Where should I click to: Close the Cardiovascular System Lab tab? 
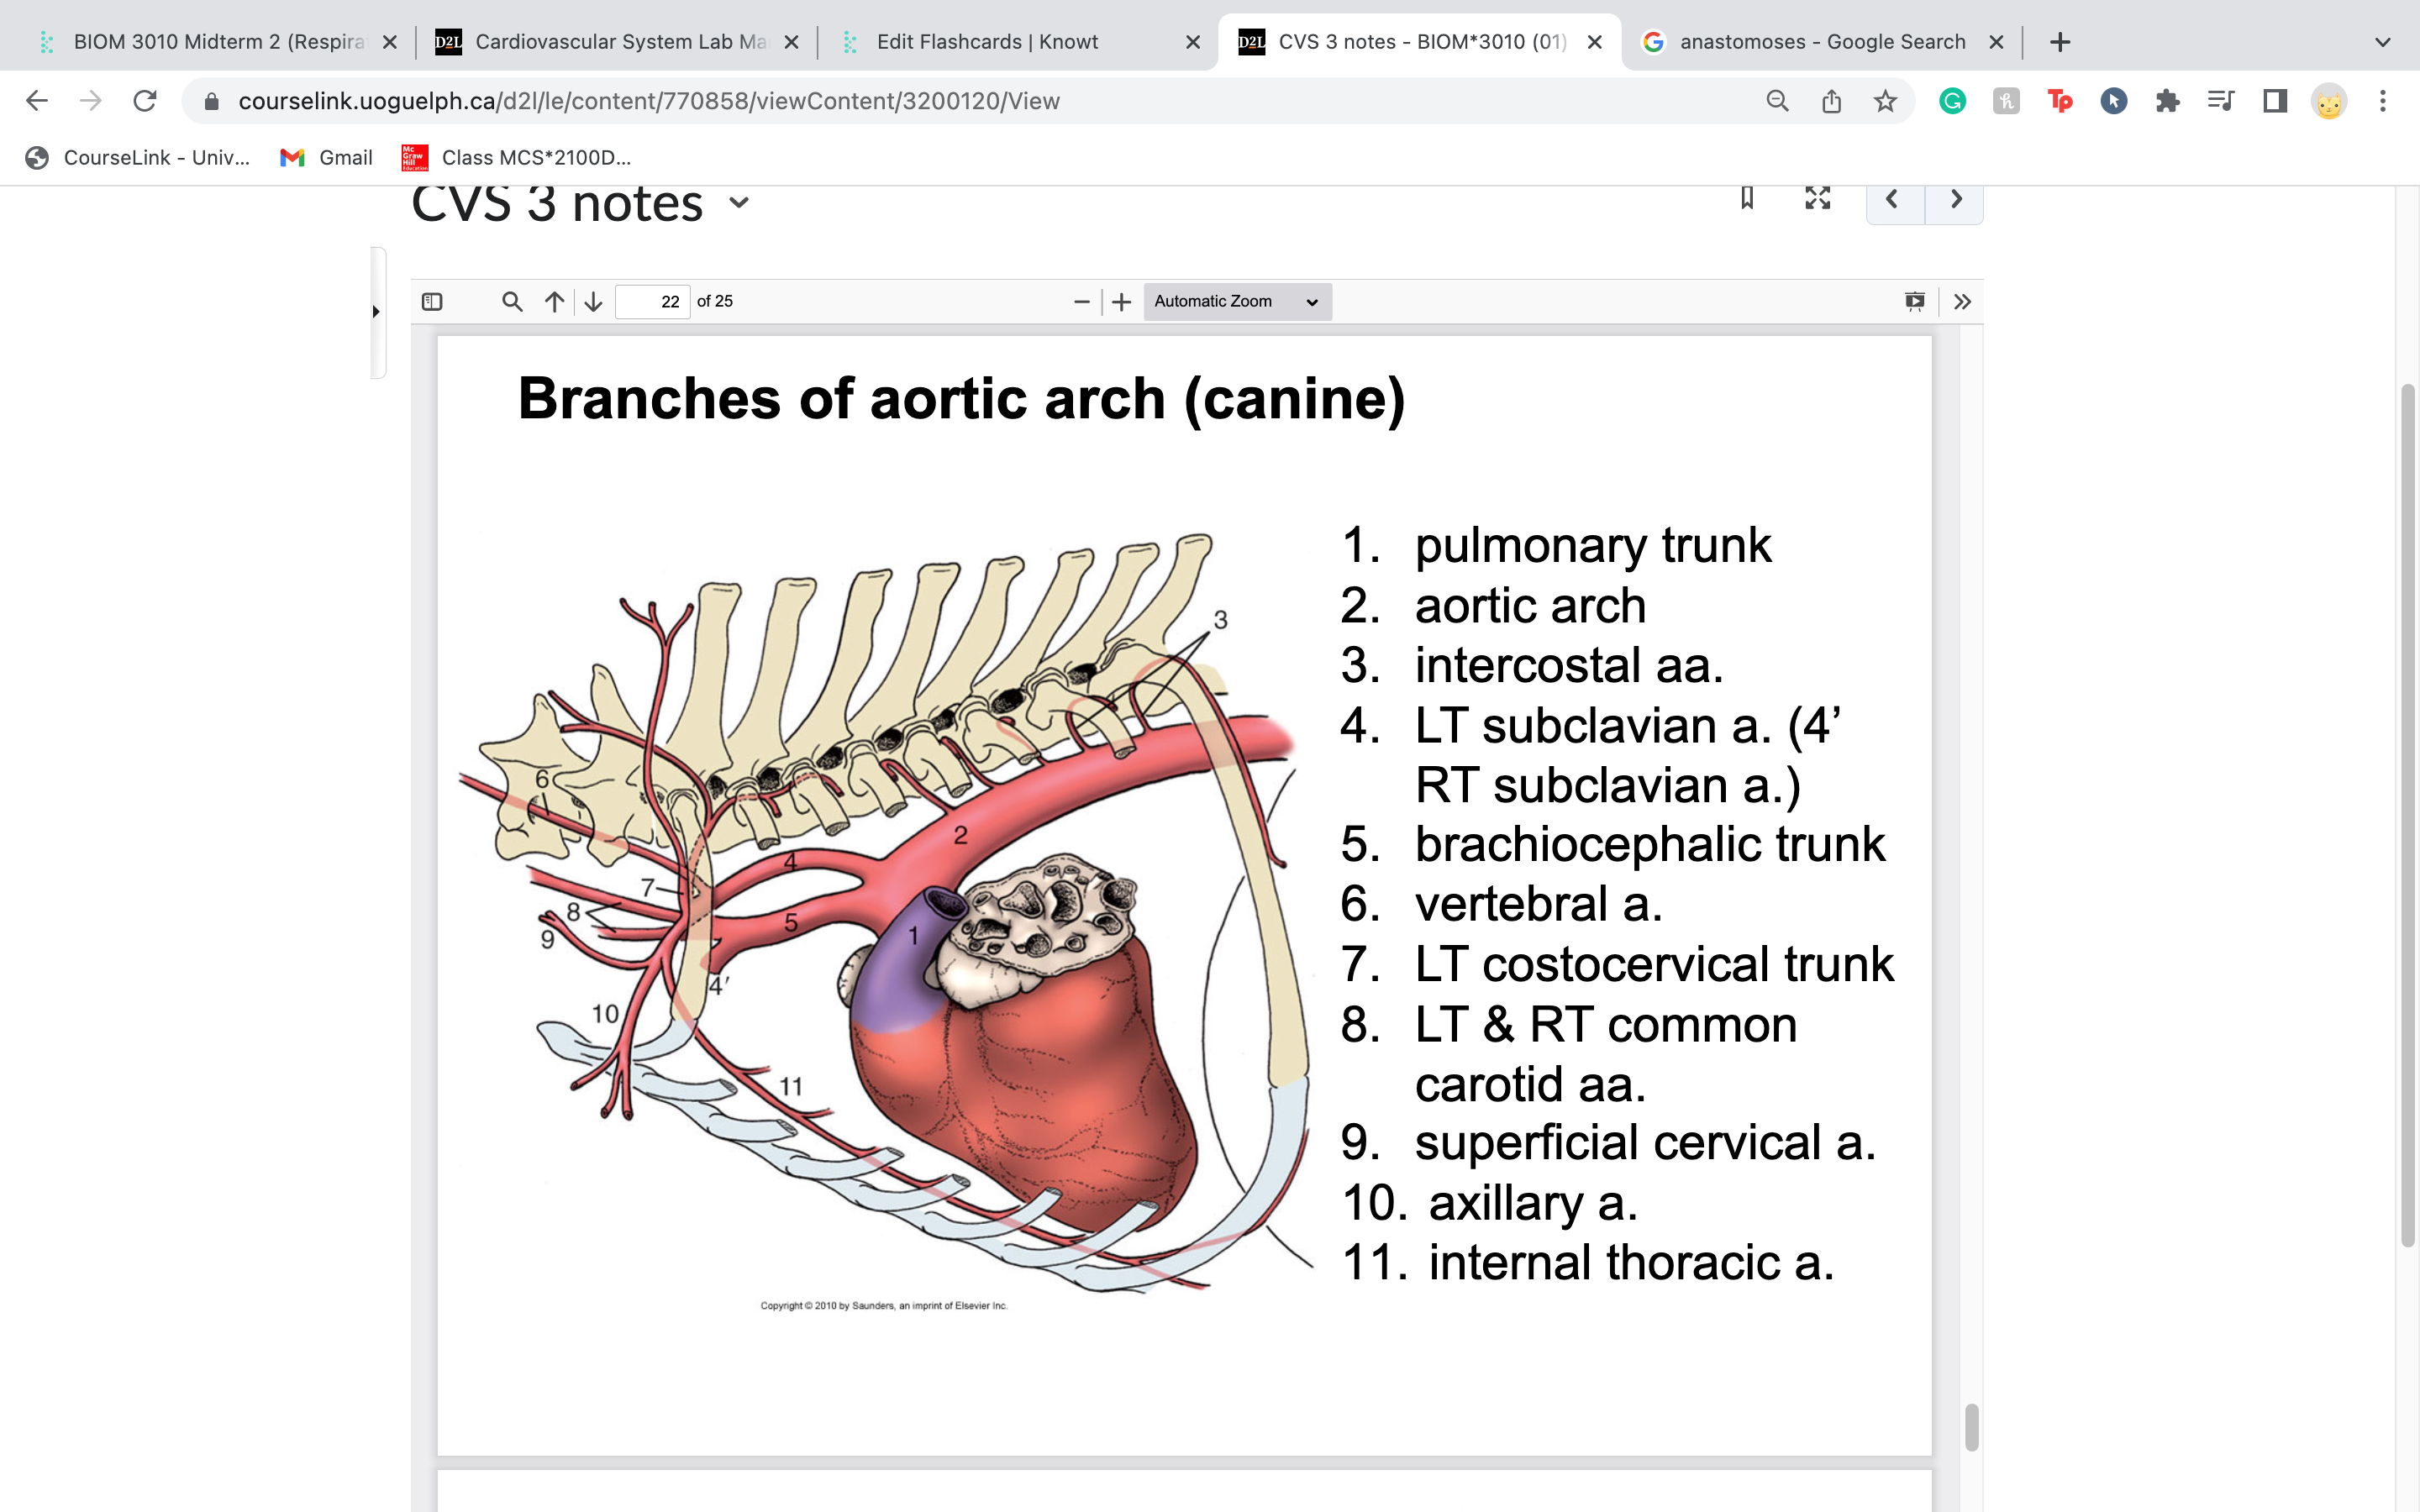[x=791, y=42]
